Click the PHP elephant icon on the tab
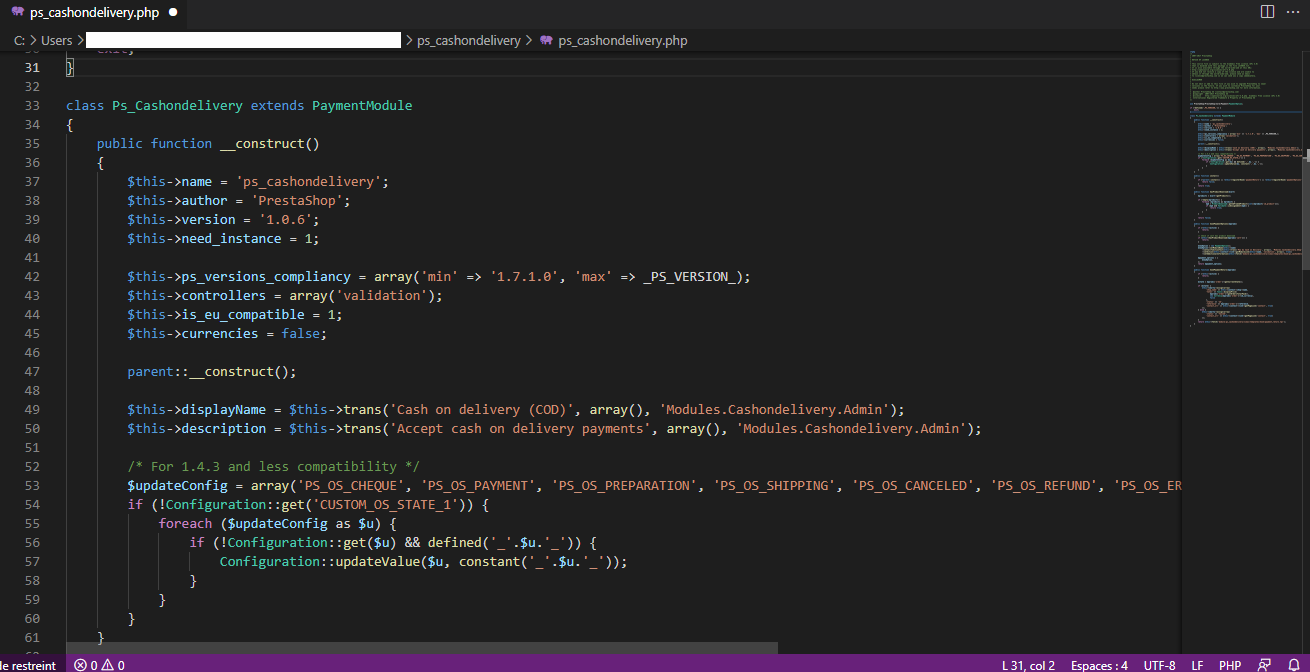This screenshot has height=672, width=1310. coord(18,13)
